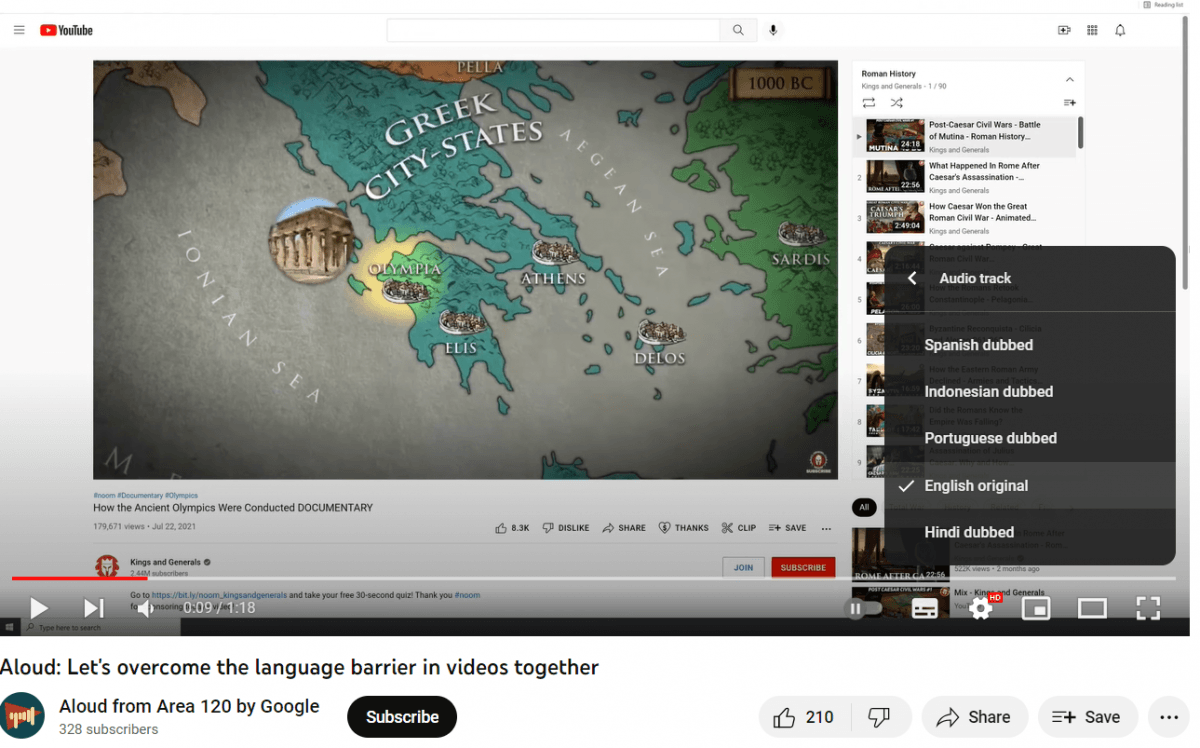Image resolution: width=1200 pixels, height=748 pixels.
Task: Click the settings gear icon in player
Action: click(x=980, y=608)
